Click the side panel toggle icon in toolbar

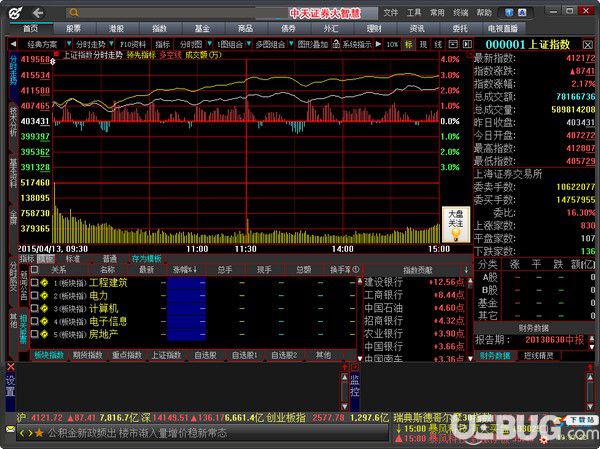coord(467,44)
